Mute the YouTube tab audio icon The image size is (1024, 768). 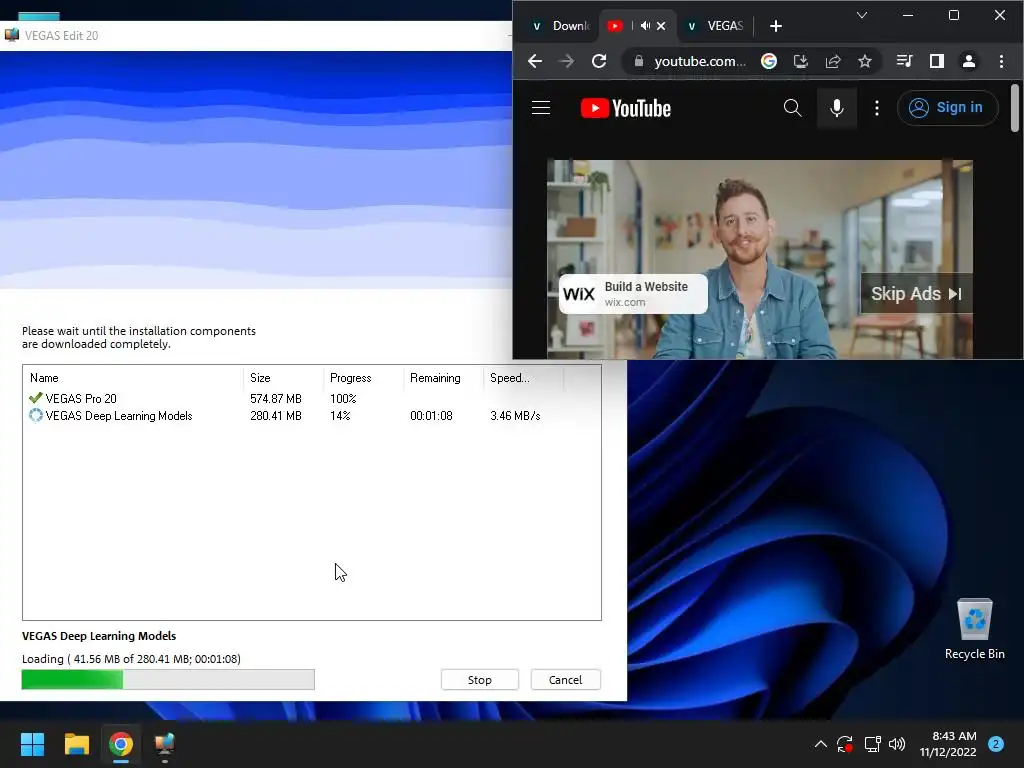pos(645,26)
